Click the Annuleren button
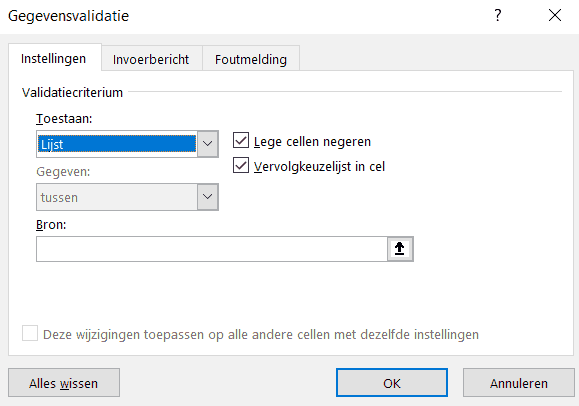579x406 pixels. (519, 383)
